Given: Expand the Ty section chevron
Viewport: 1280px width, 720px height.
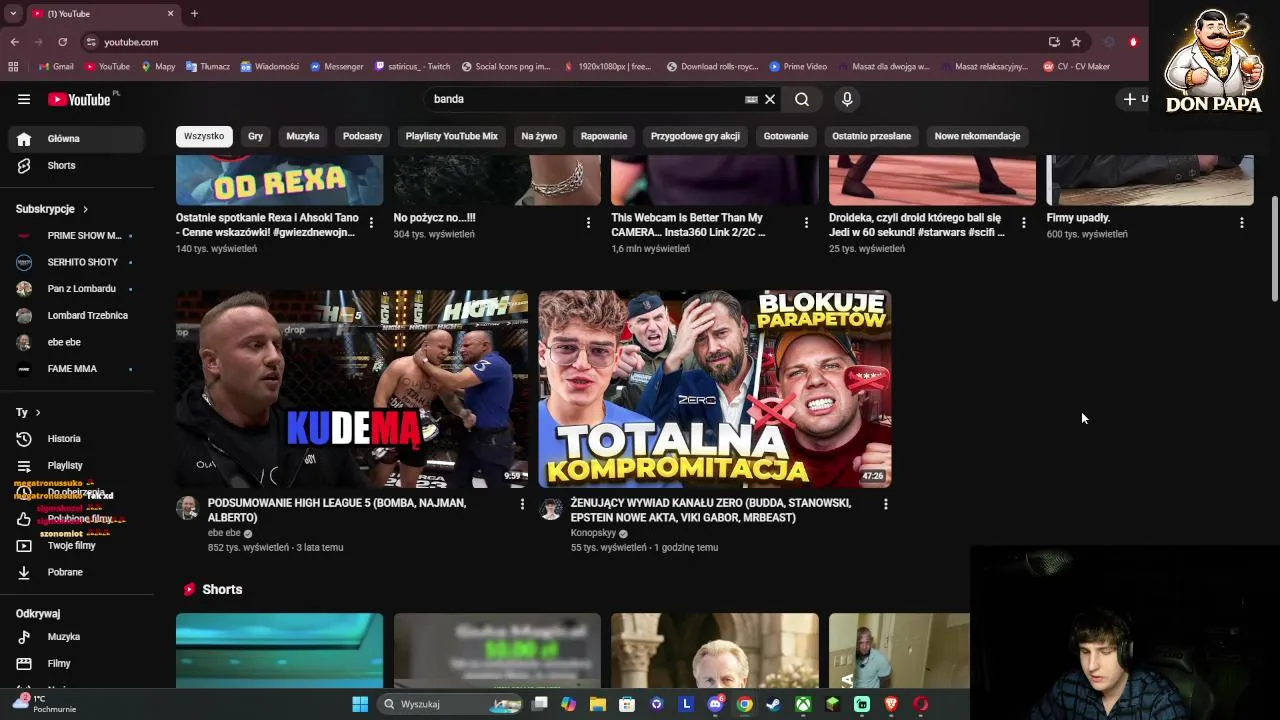Looking at the screenshot, I should click(x=38, y=412).
